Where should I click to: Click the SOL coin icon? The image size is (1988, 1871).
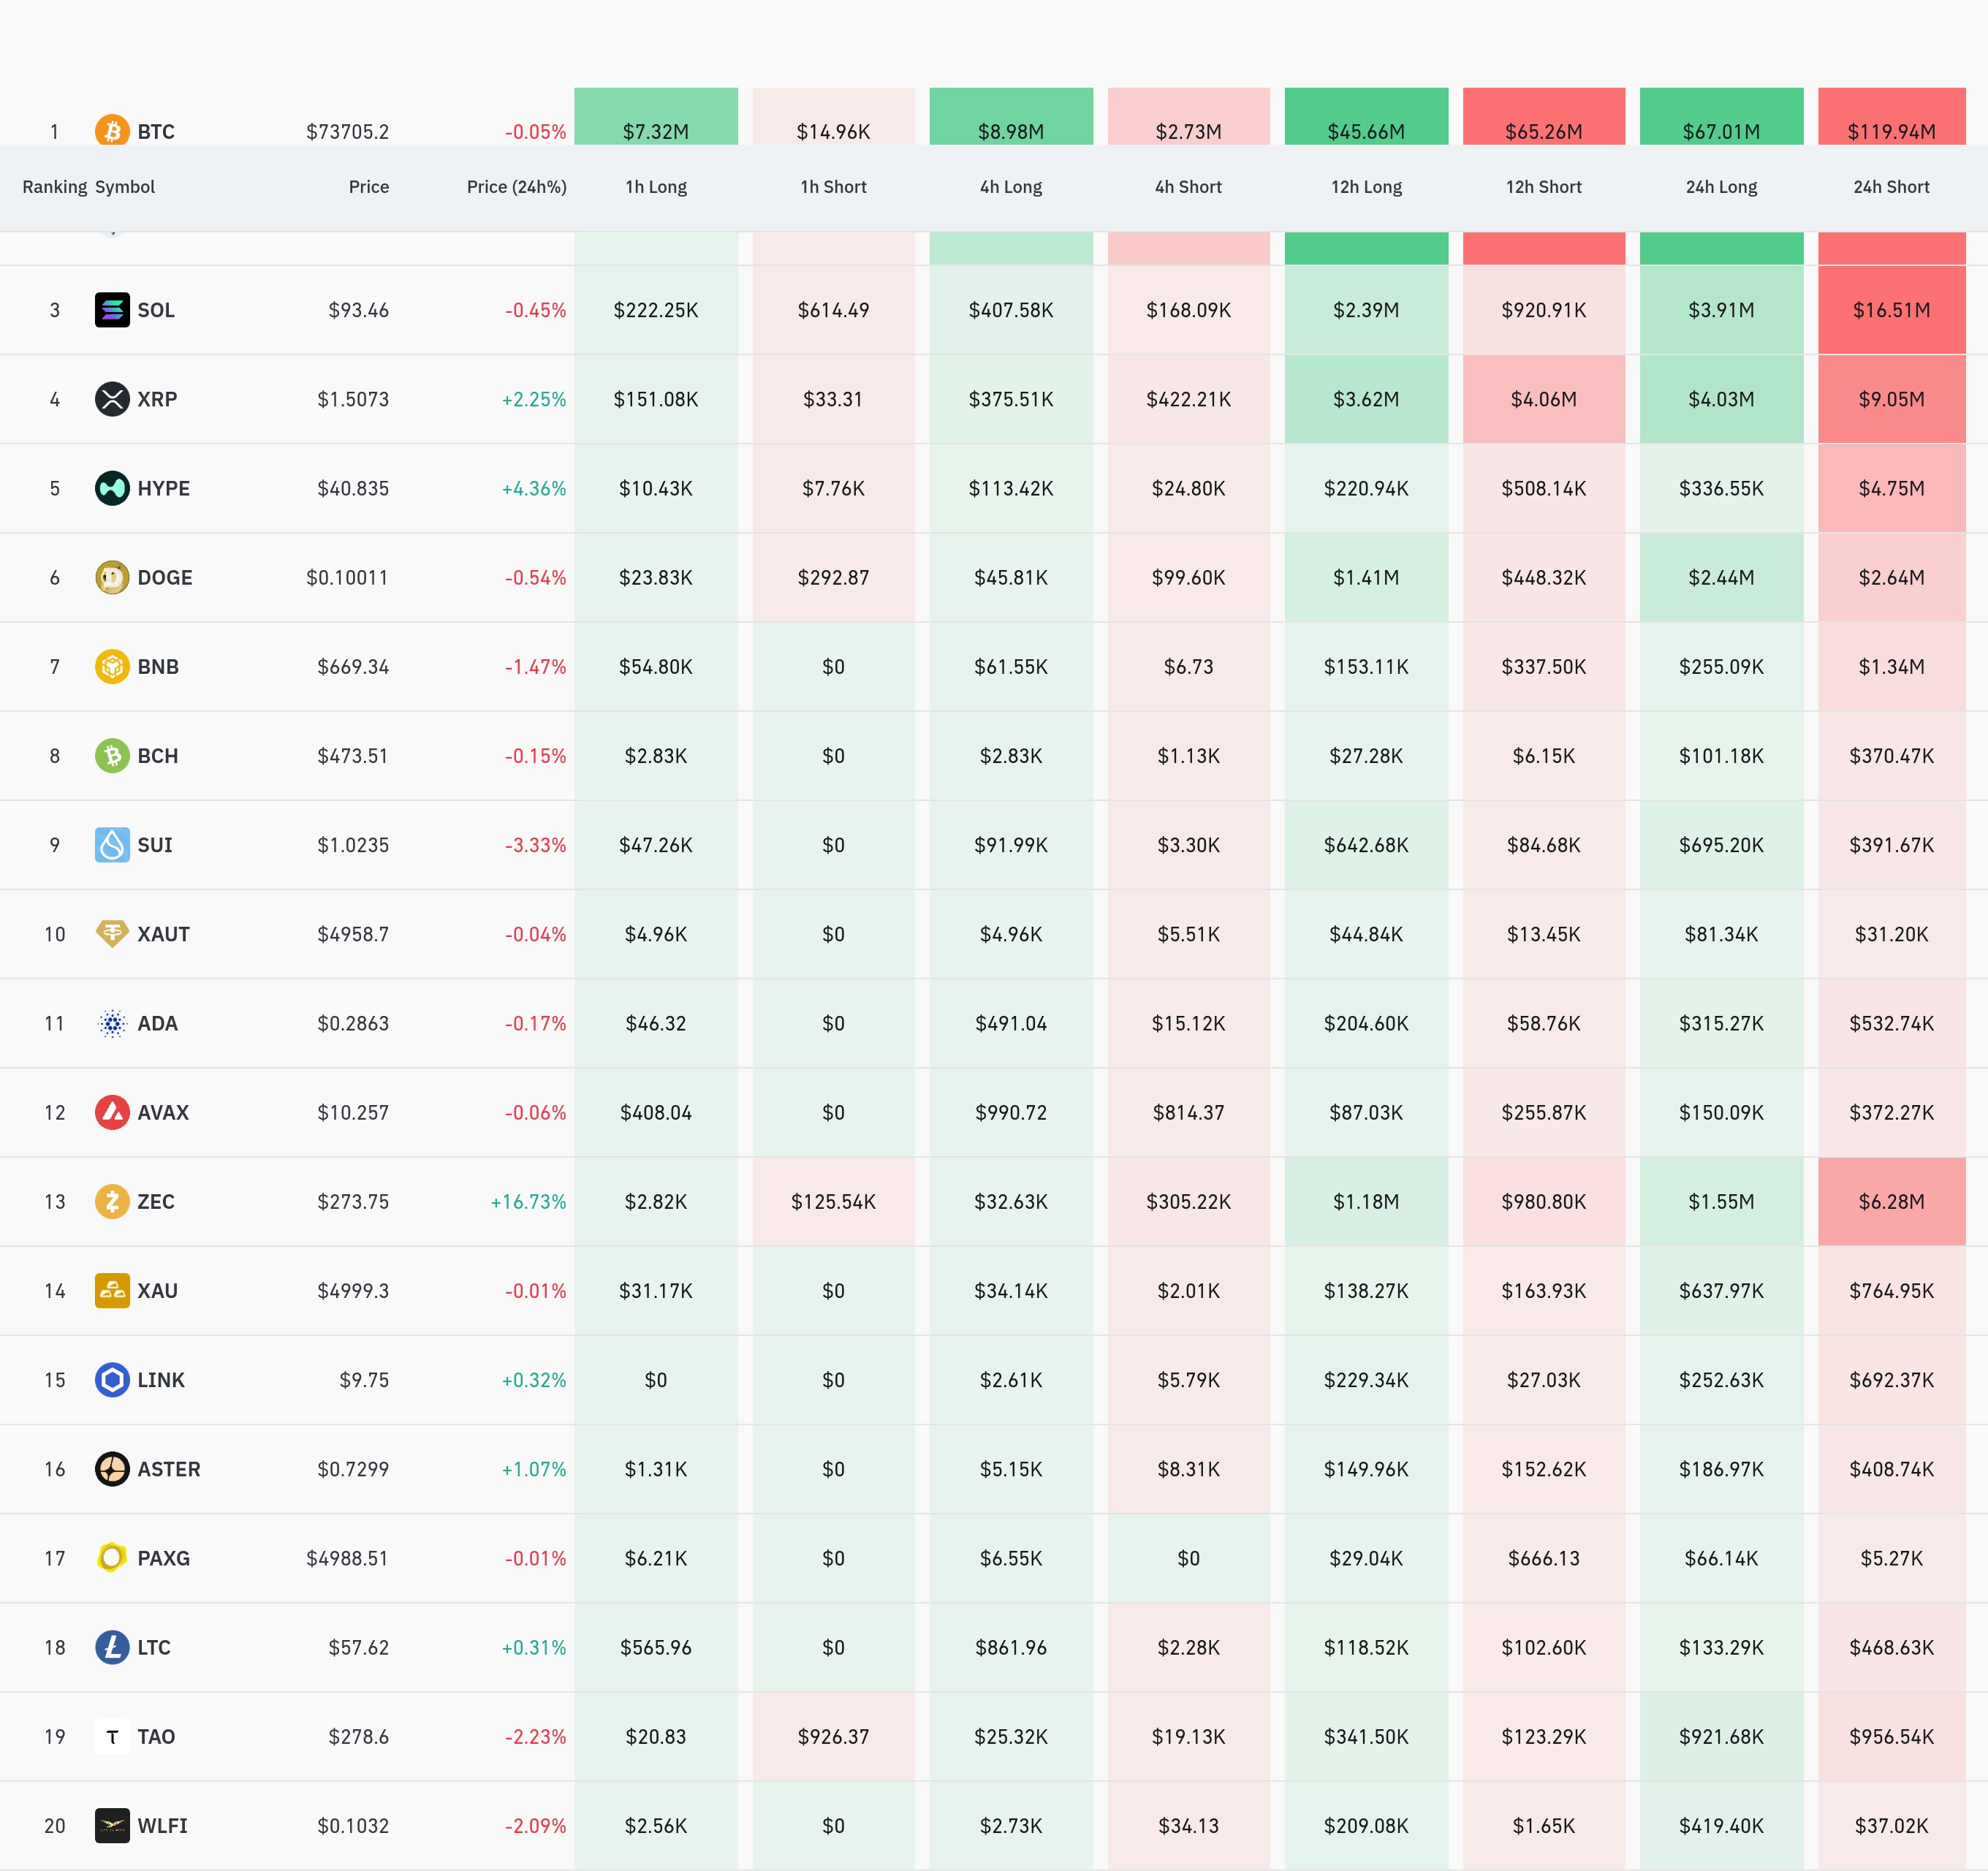point(112,310)
